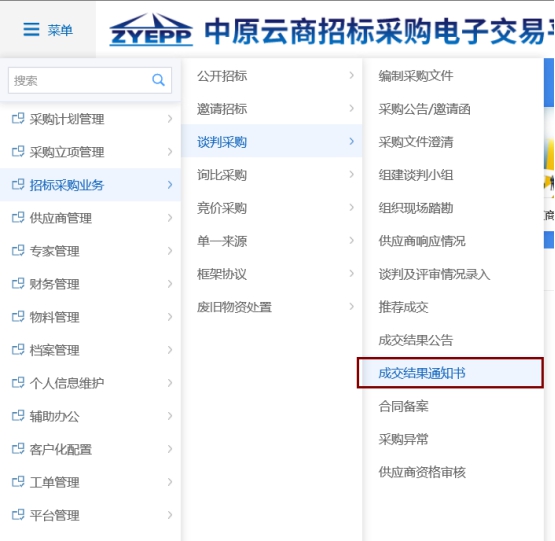Click the icon beside 平台管理

pyautogui.click(x=18, y=514)
